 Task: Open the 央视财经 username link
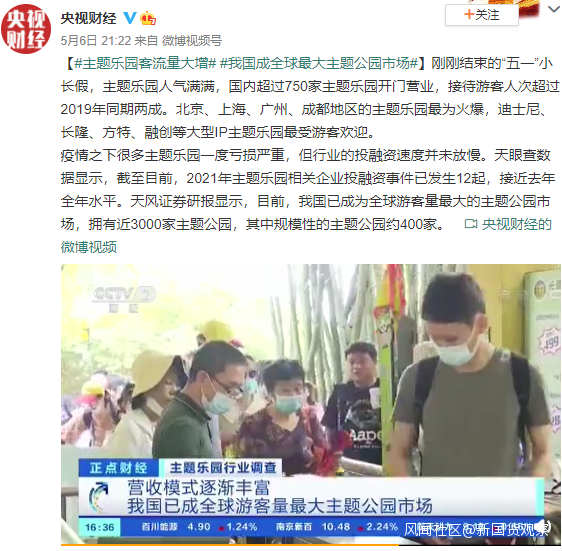tap(89, 18)
